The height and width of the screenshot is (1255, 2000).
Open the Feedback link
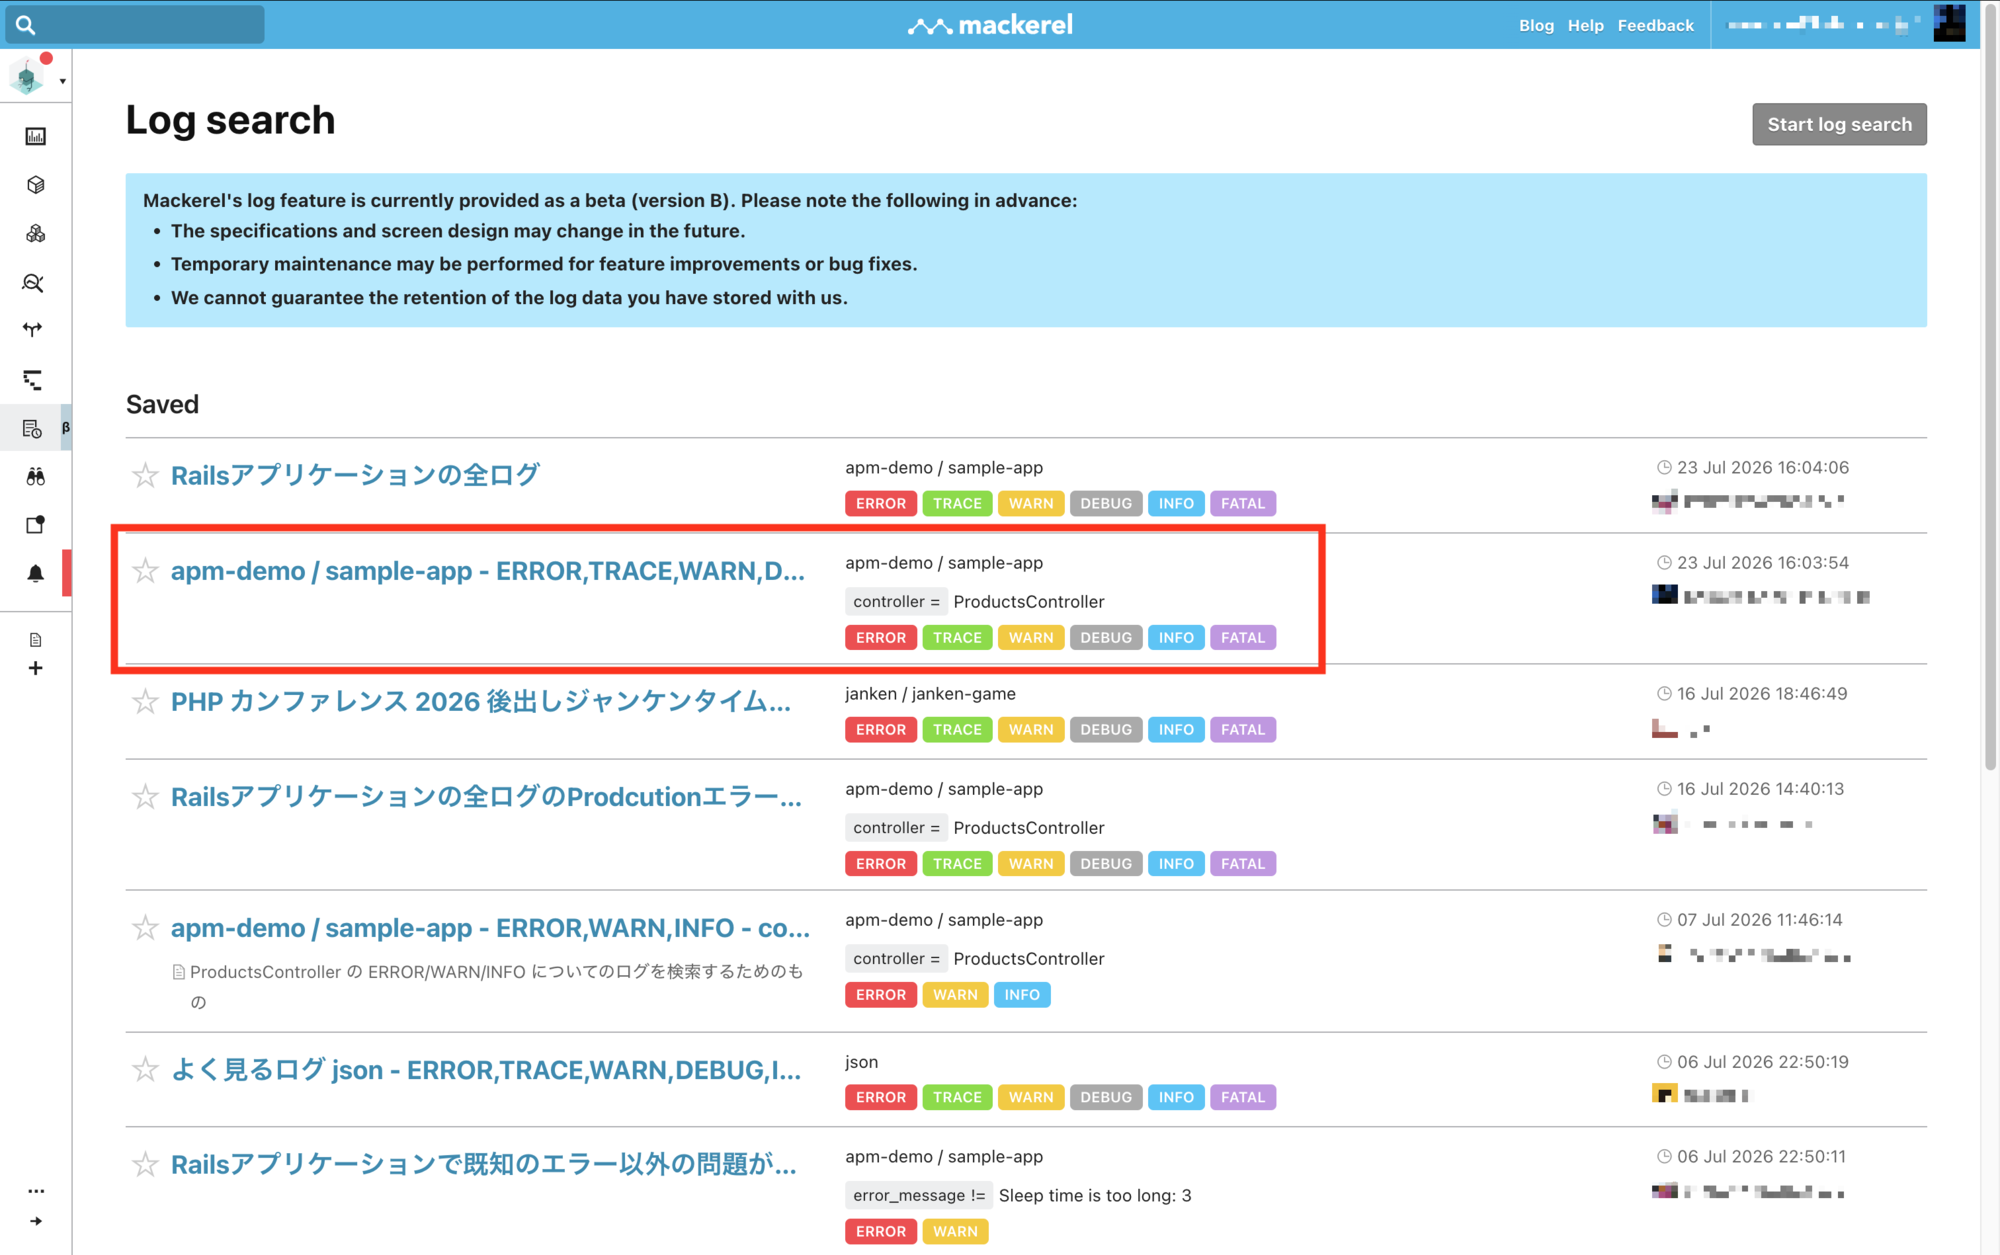pyautogui.click(x=1655, y=26)
